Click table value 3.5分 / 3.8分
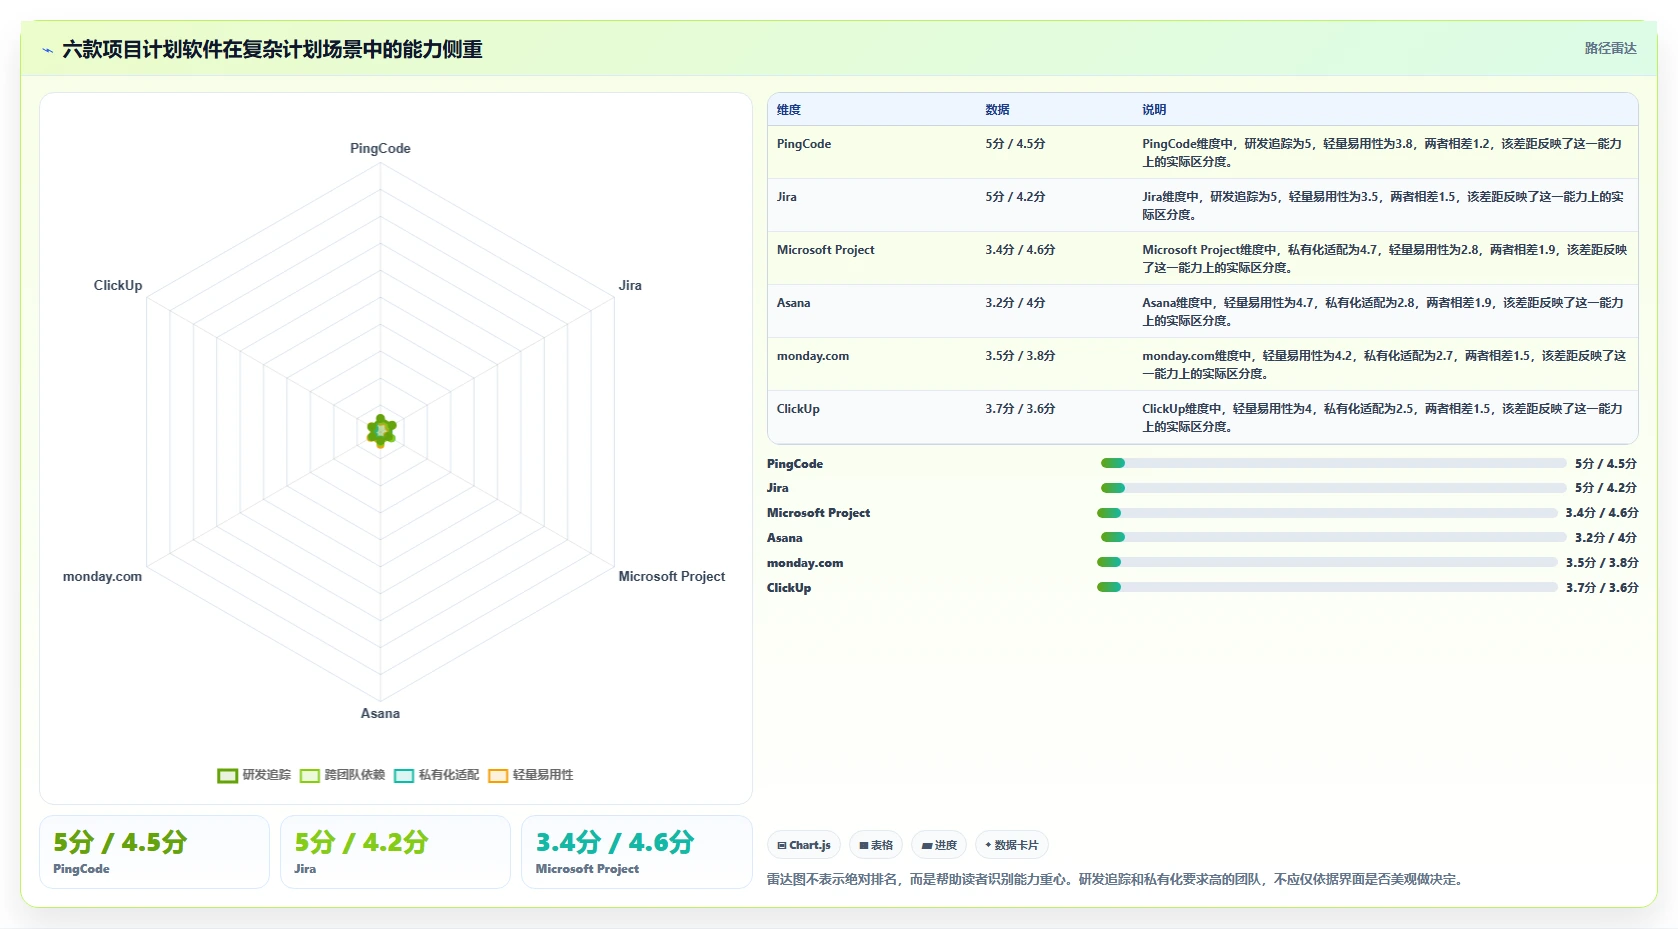Screen dimensions: 1678x929 (1020, 356)
